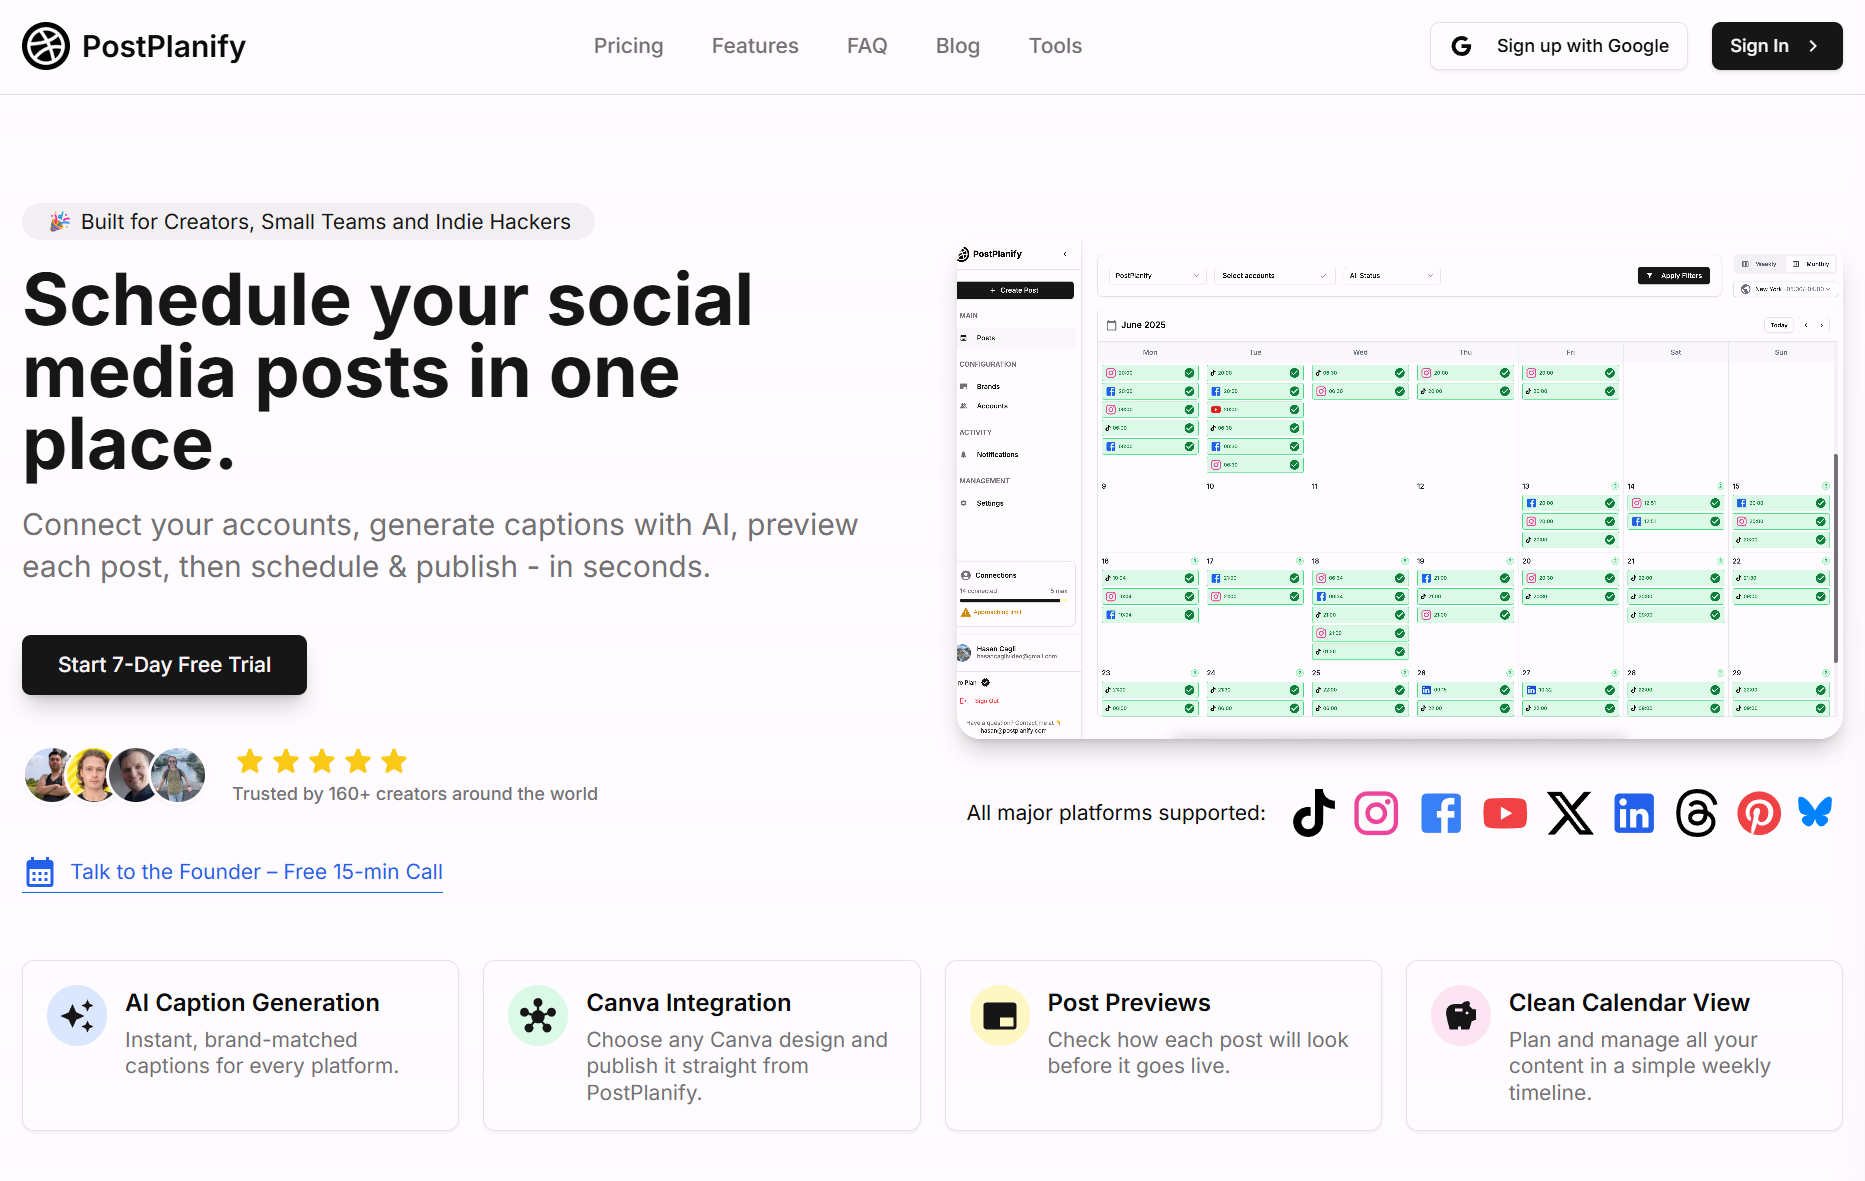Go to the FAQ page
The width and height of the screenshot is (1865, 1181).
click(x=867, y=46)
